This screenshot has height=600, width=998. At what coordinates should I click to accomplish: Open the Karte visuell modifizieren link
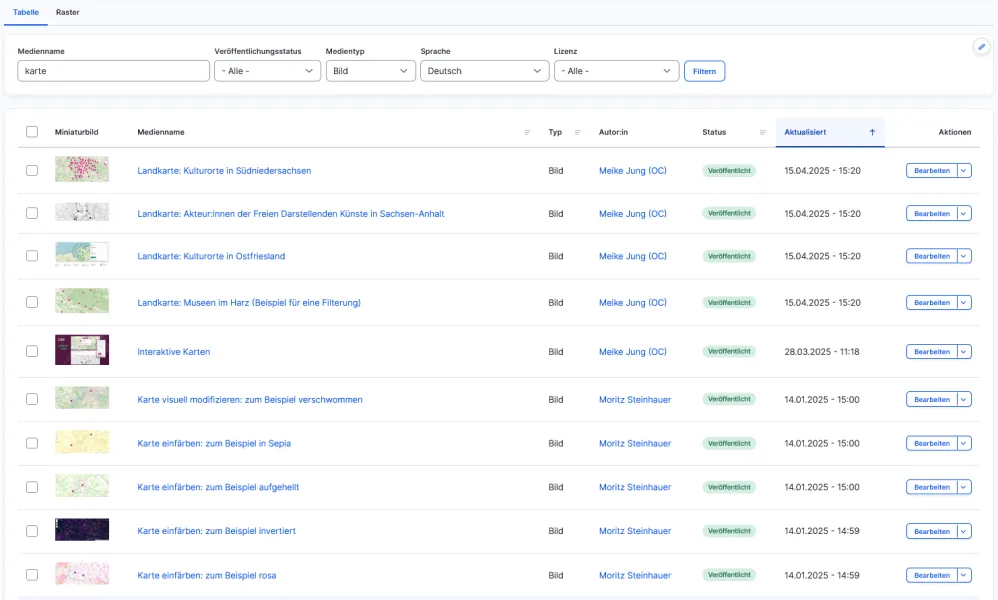(x=250, y=400)
